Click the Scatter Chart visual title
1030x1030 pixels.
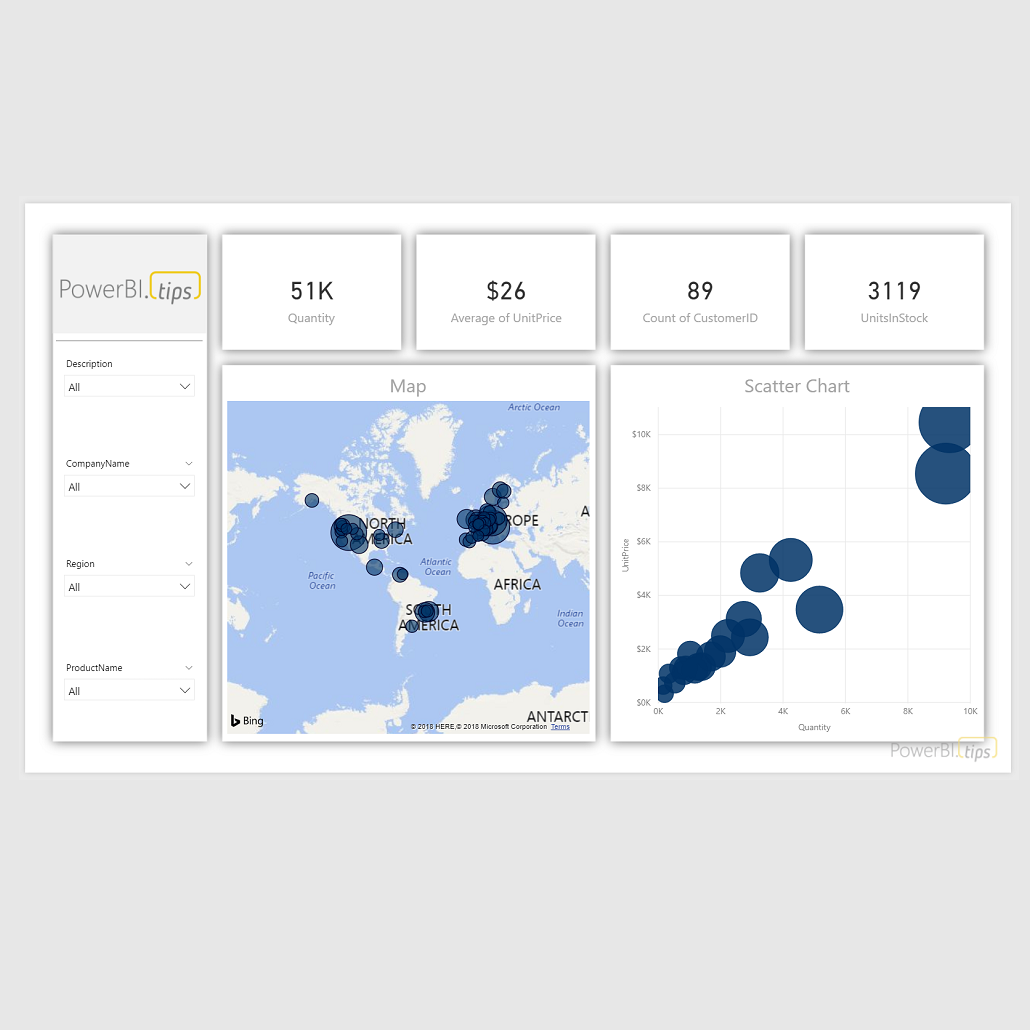click(797, 386)
